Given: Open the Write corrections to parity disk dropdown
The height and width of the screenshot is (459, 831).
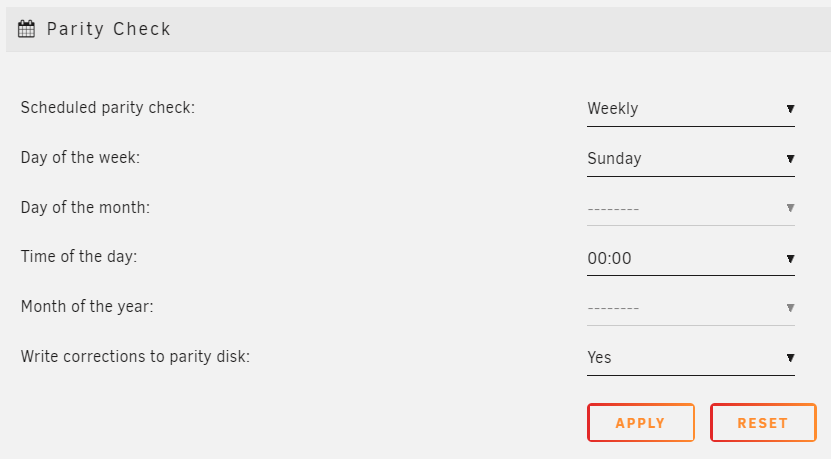Looking at the screenshot, I should click(691, 358).
